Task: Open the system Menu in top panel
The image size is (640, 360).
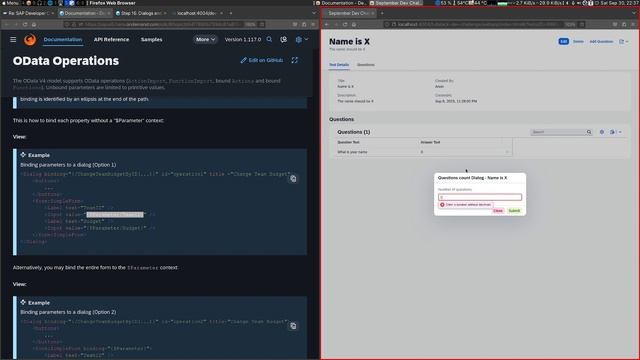Action: click(10, 3)
